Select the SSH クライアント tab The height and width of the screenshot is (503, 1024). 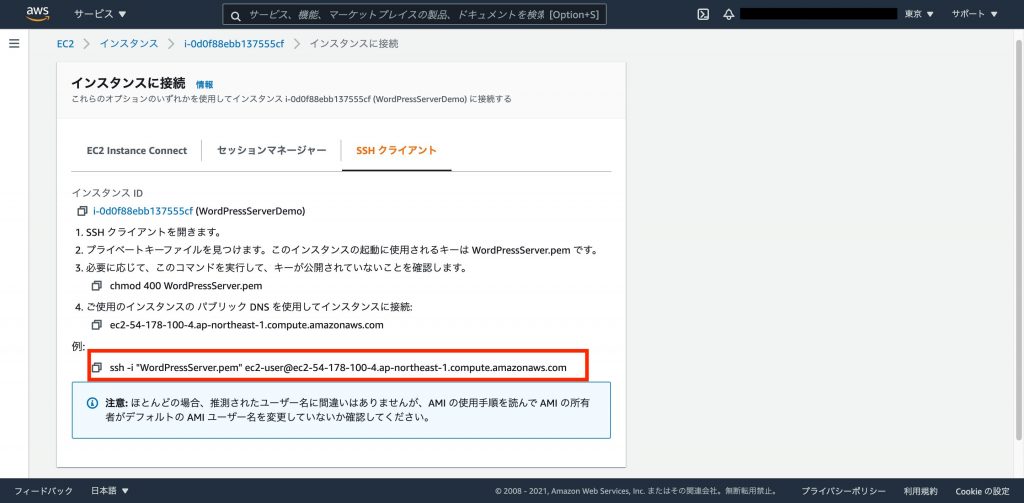click(x=396, y=150)
